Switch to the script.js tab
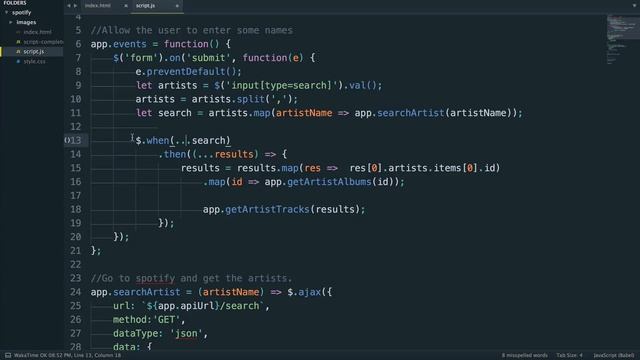The width and height of the screenshot is (640, 360). point(145,6)
